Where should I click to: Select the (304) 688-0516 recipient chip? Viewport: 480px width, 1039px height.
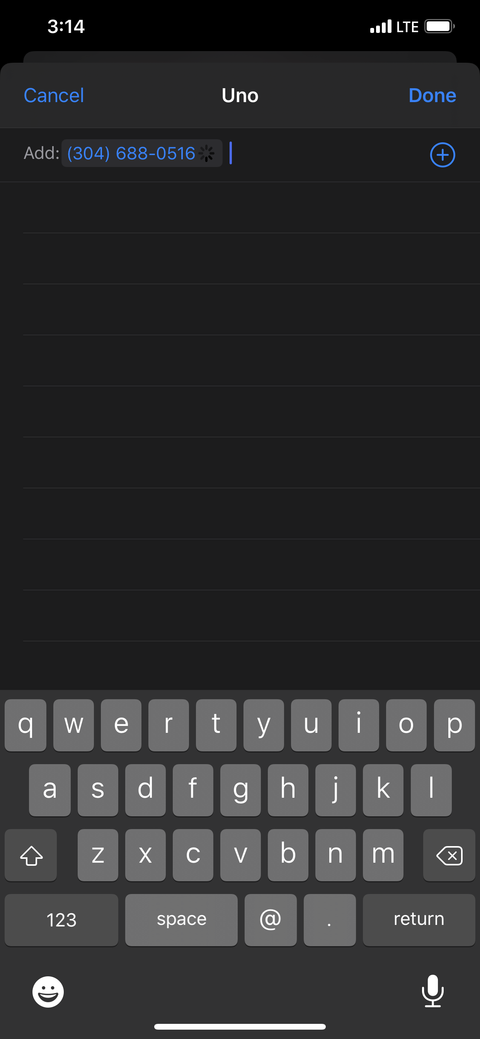pyautogui.click(x=142, y=154)
